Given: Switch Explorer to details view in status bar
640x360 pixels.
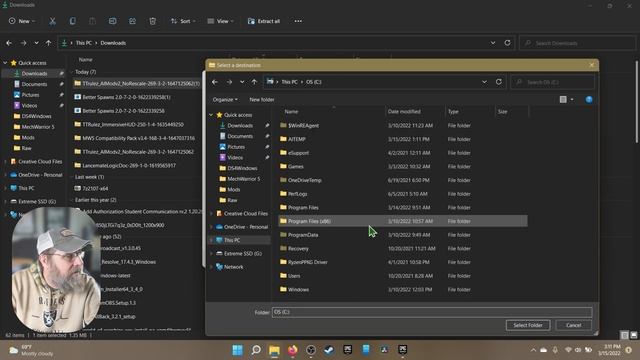Looking at the screenshot, I should [624, 335].
